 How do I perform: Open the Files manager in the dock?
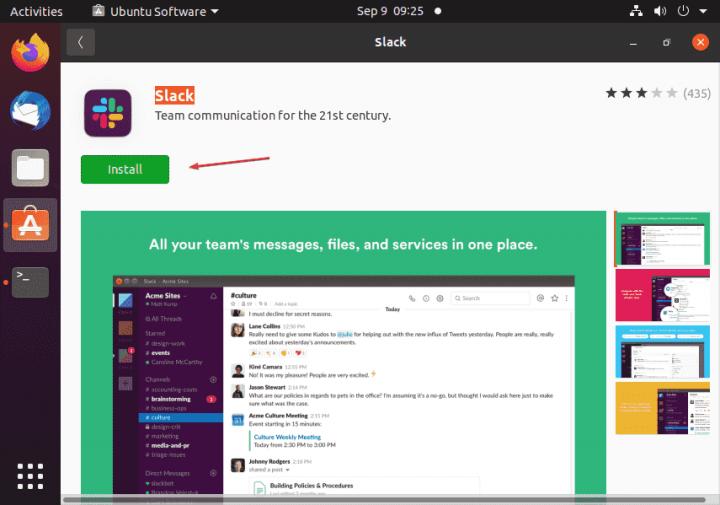[x=30, y=167]
